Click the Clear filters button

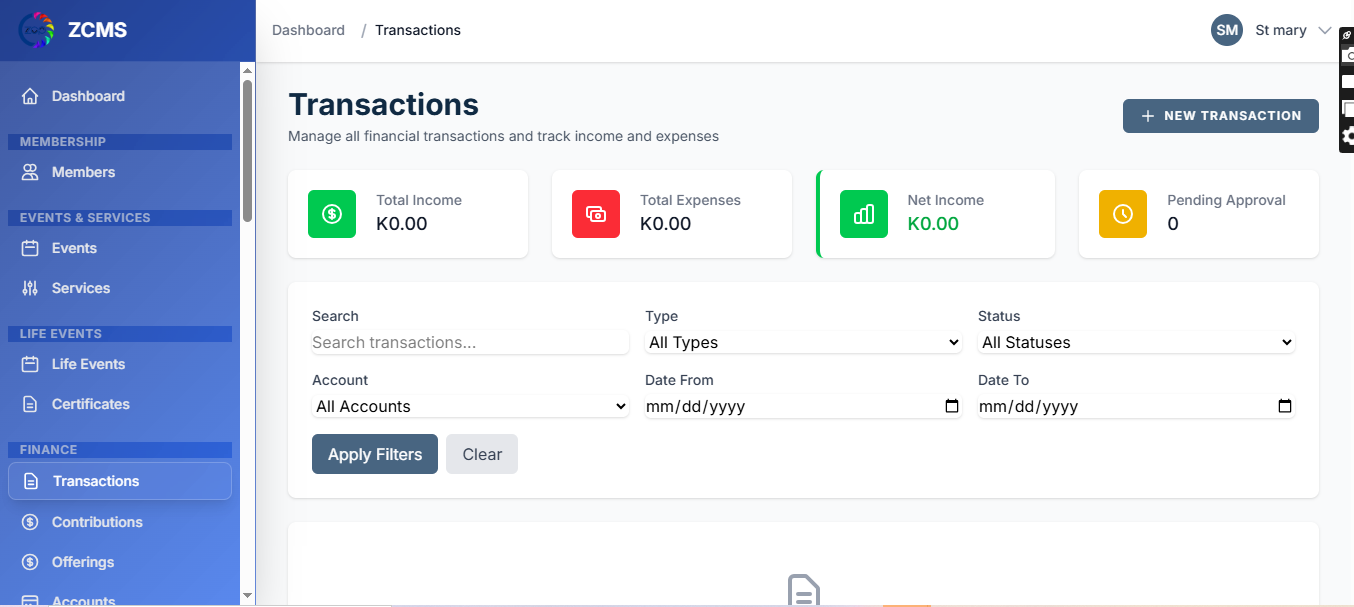(482, 454)
